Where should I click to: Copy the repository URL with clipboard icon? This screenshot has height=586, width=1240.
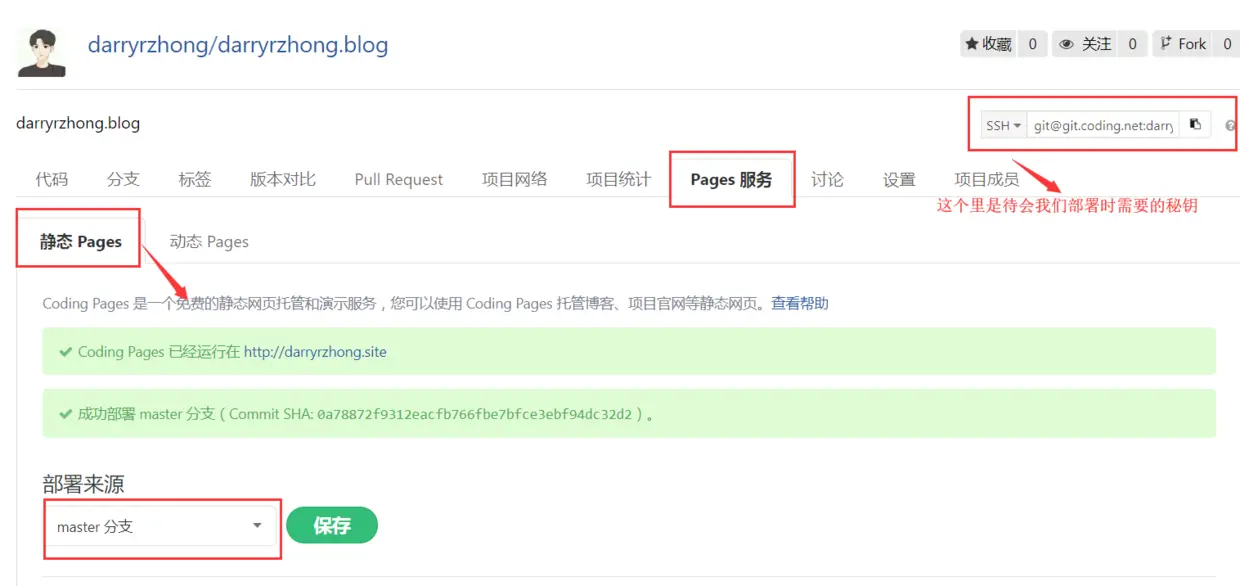click(1195, 125)
